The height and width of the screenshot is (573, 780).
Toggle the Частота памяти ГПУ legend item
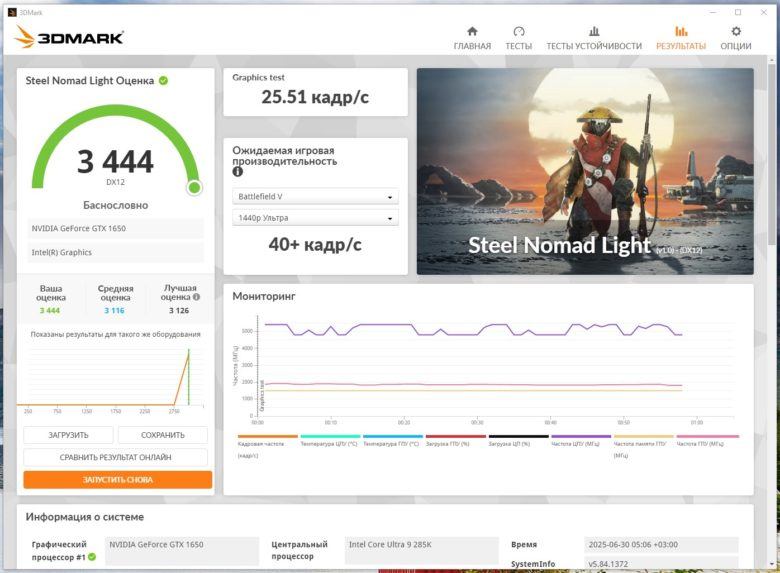pyautogui.click(x=643, y=445)
